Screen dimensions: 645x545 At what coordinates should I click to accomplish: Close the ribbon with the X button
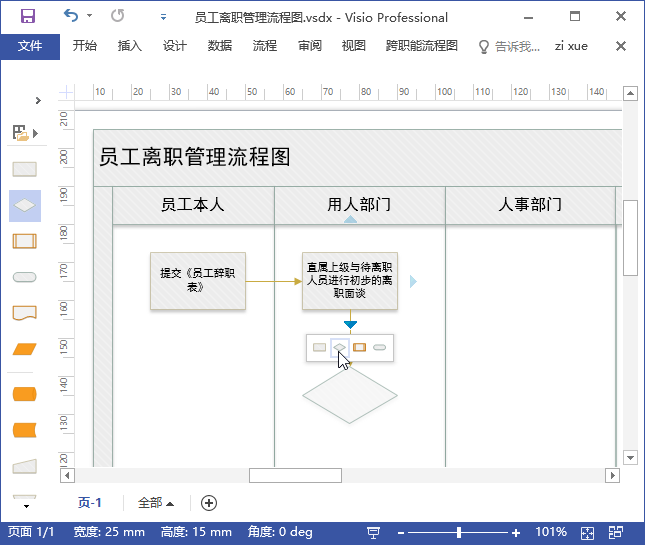621,46
